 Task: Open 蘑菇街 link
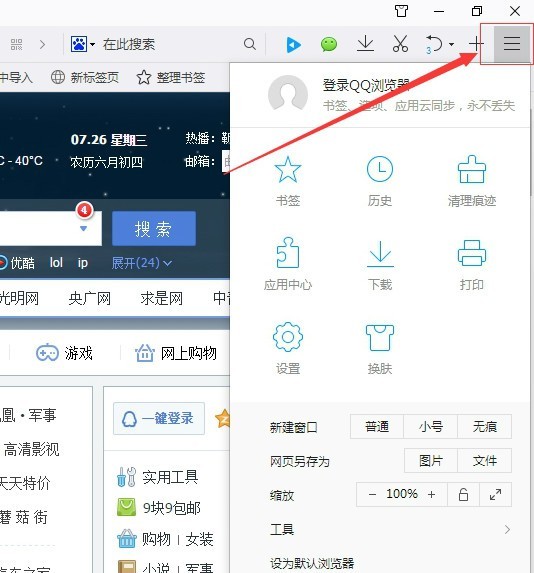tap(23, 517)
